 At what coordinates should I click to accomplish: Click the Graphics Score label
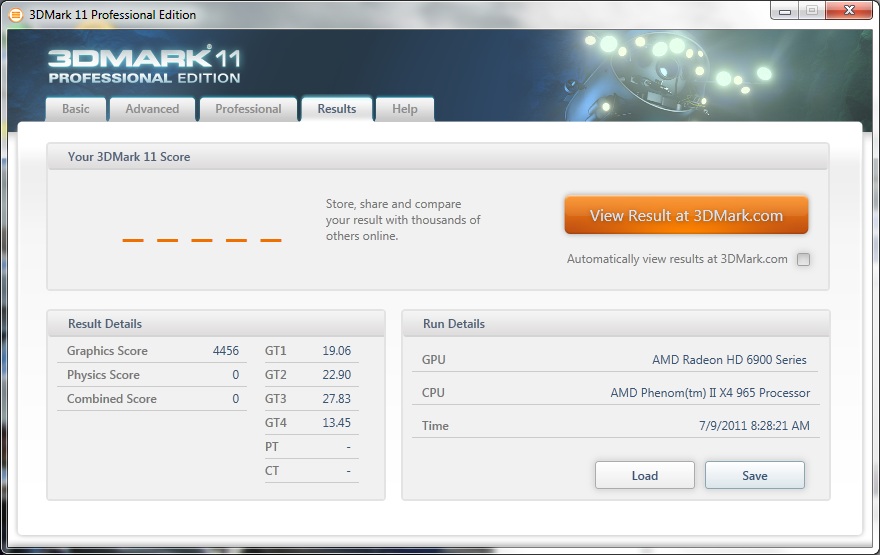(107, 351)
